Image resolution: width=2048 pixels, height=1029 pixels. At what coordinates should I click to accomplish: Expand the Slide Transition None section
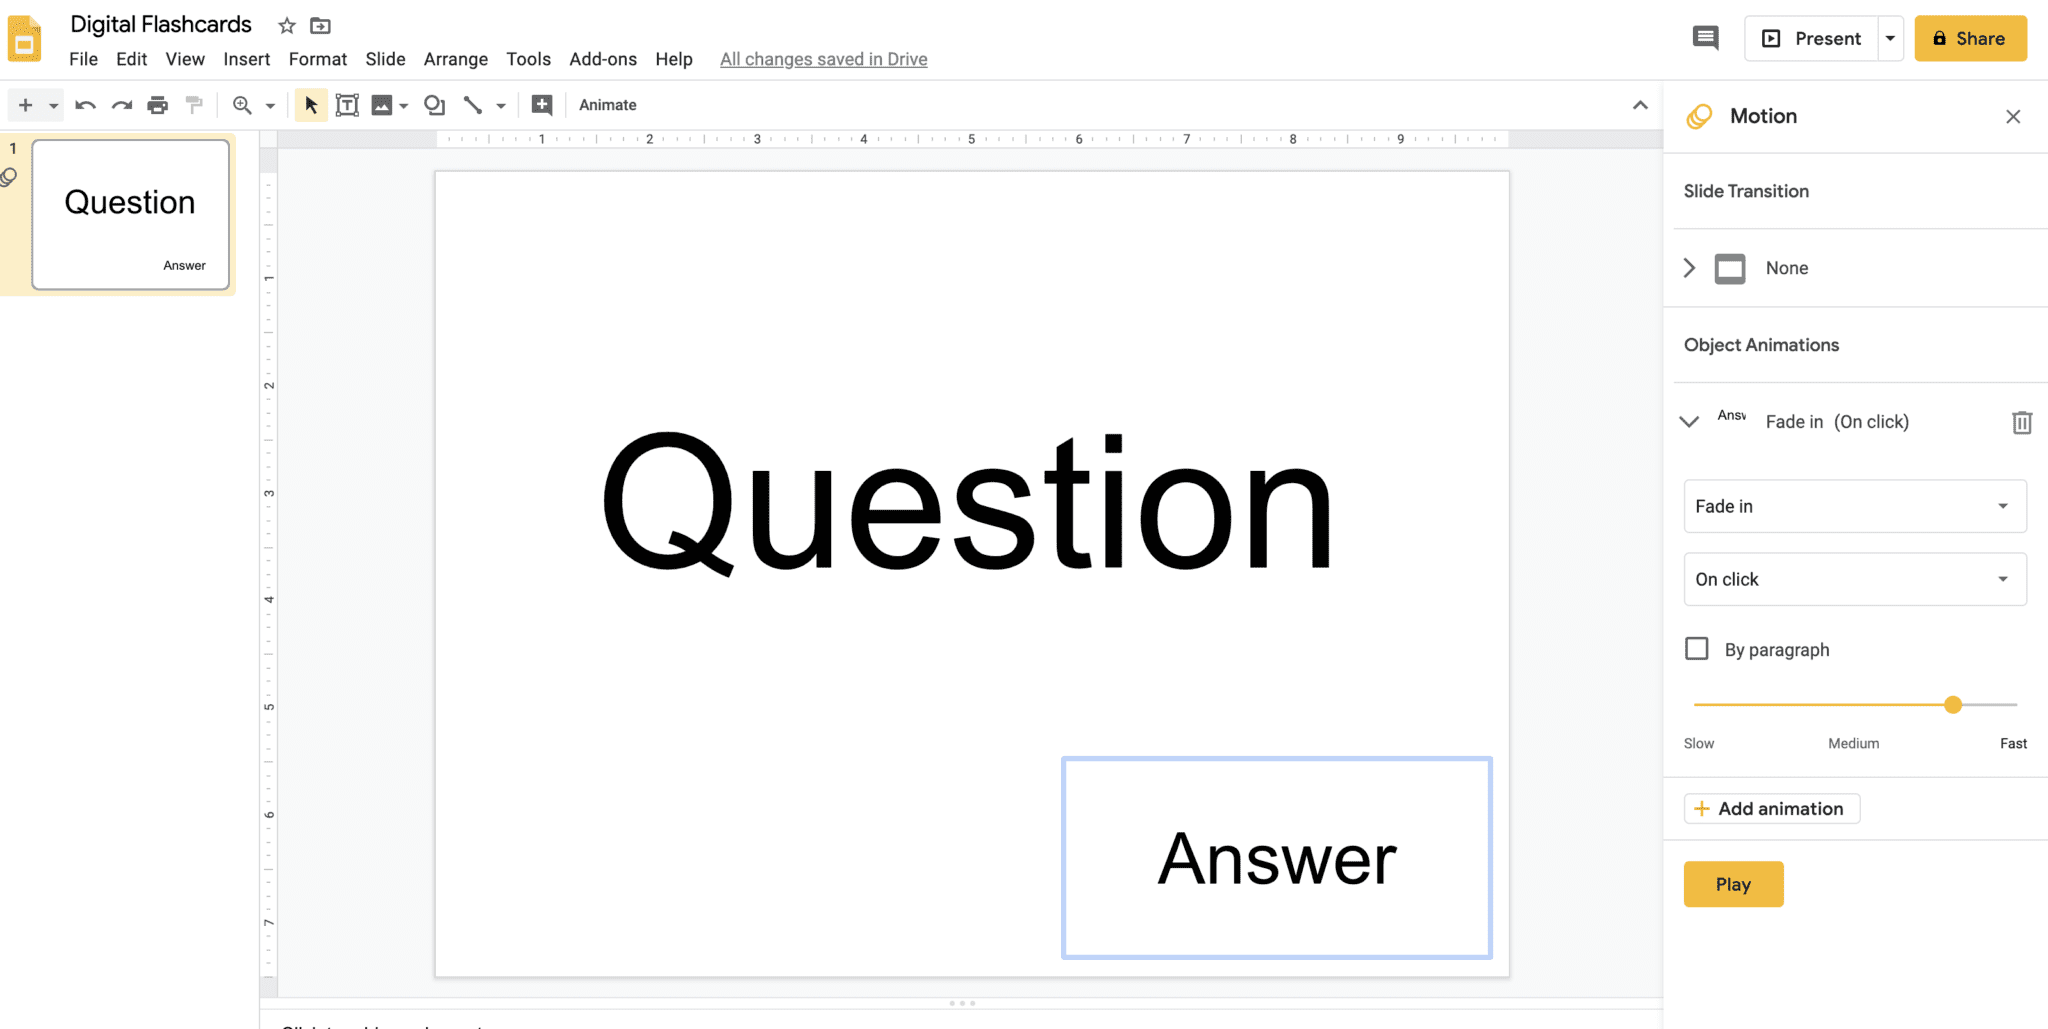click(x=1690, y=268)
